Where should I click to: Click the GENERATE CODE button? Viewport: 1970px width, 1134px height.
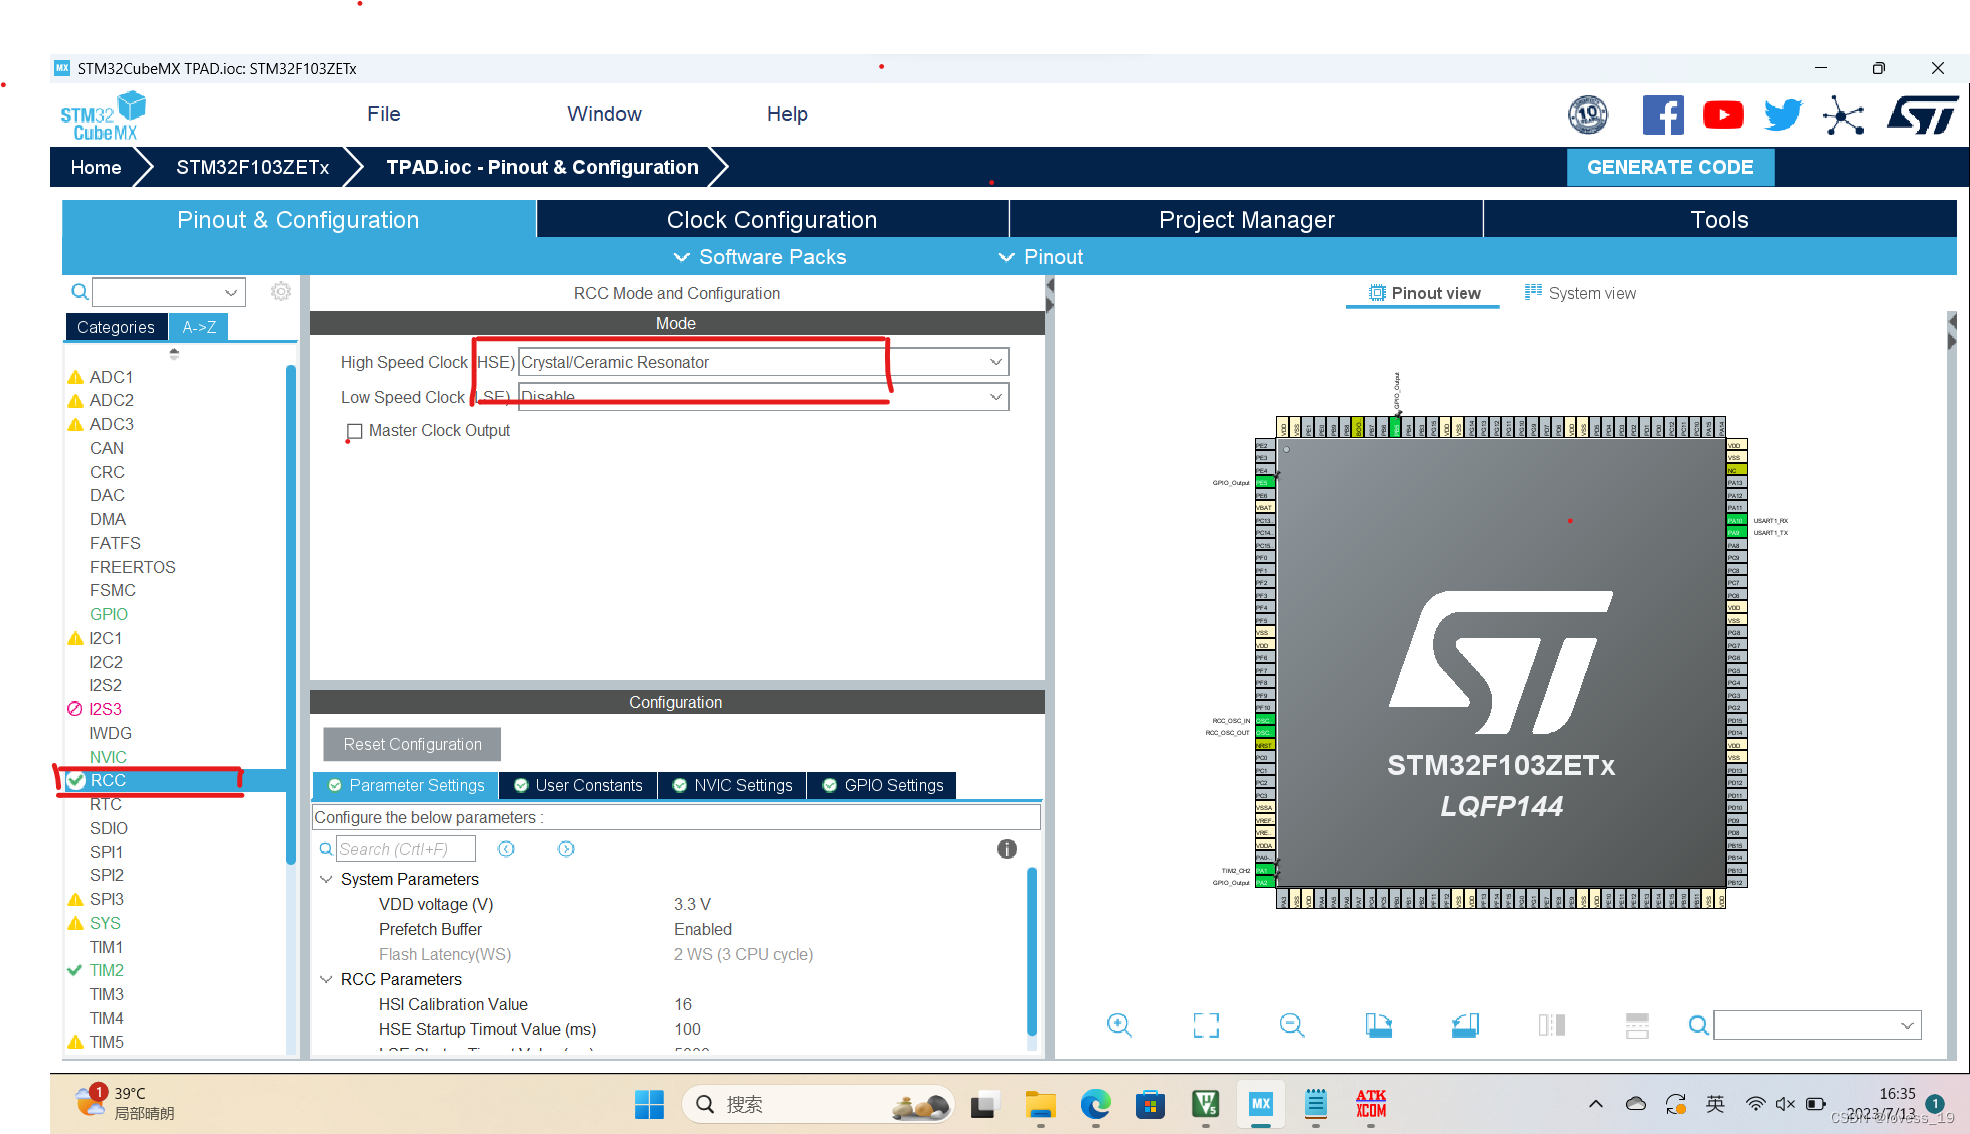tap(1669, 167)
